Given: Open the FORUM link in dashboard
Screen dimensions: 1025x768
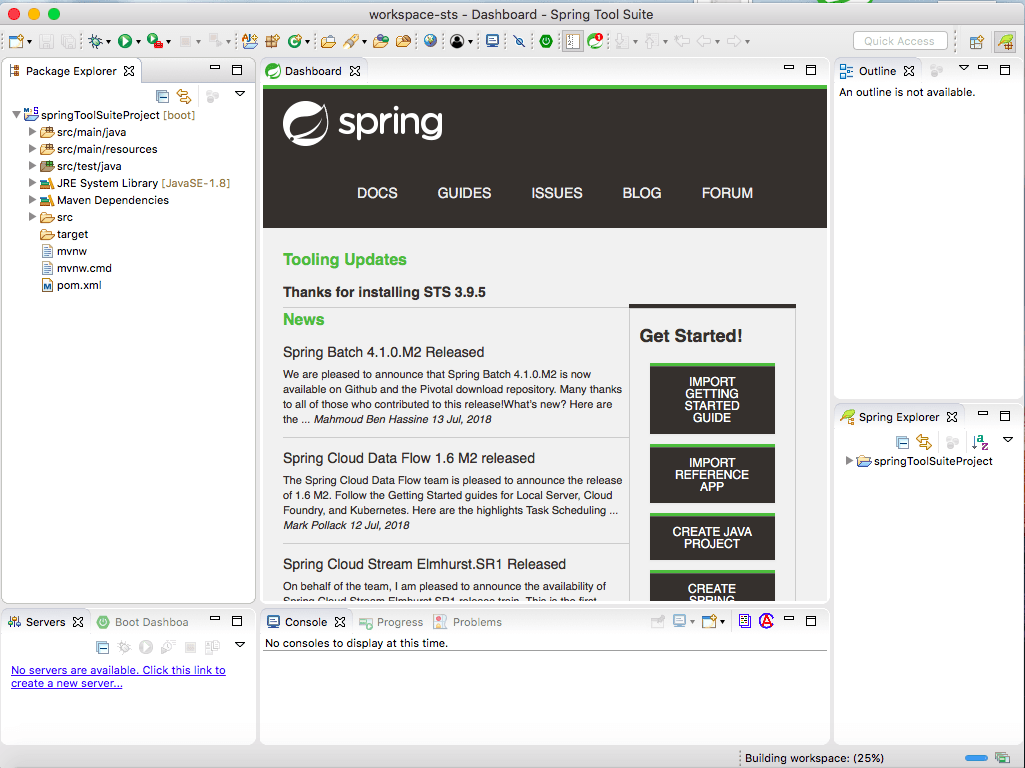Looking at the screenshot, I should click(727, 193).
